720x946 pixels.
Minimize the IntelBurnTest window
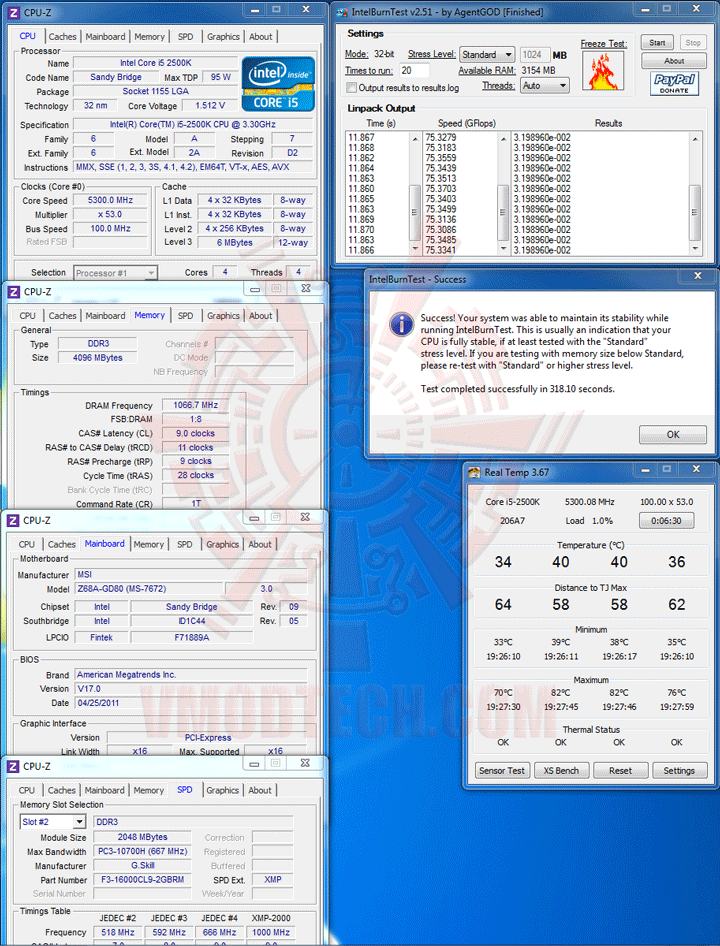pos(646,9)
